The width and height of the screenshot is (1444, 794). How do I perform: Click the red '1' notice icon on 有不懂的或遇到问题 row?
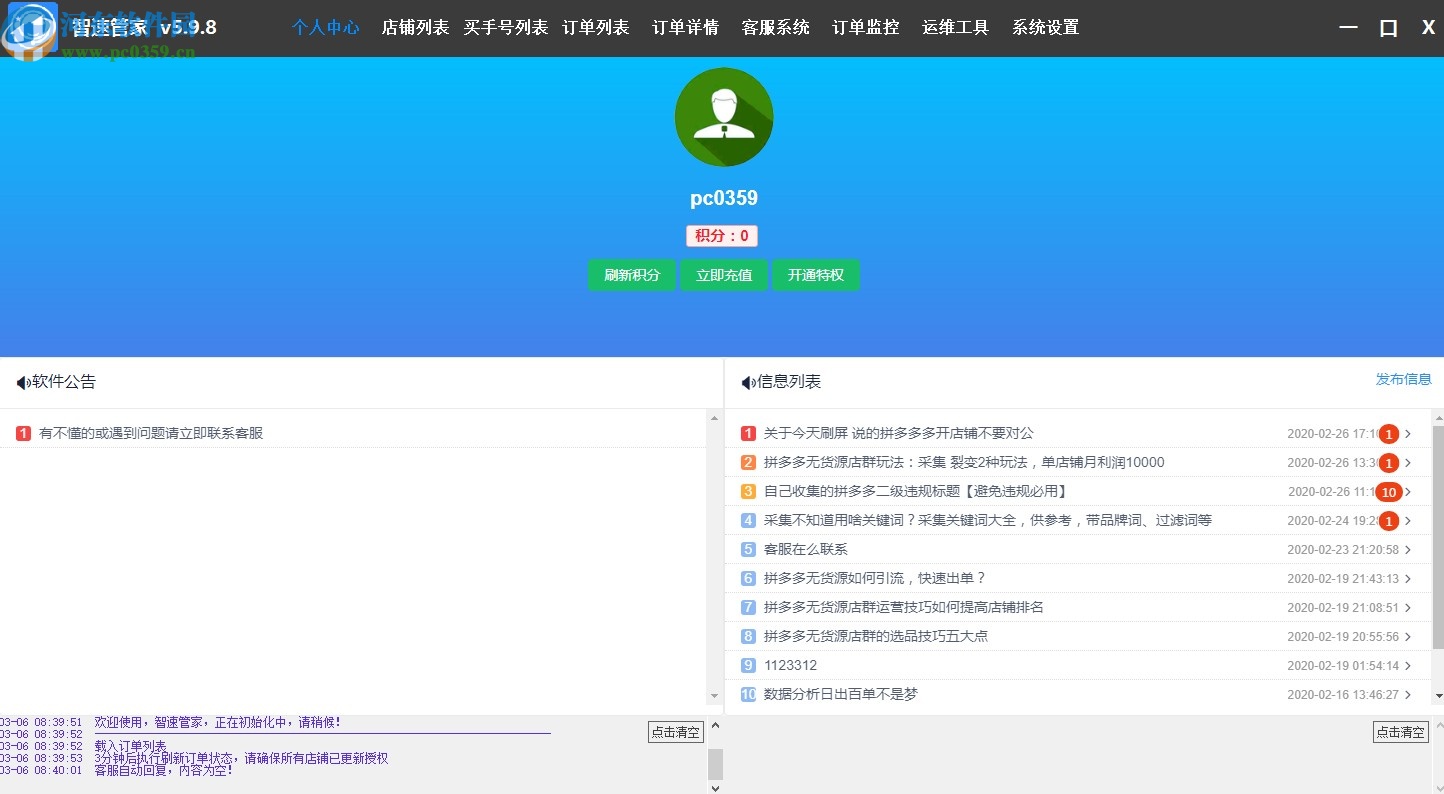[24, 432]
